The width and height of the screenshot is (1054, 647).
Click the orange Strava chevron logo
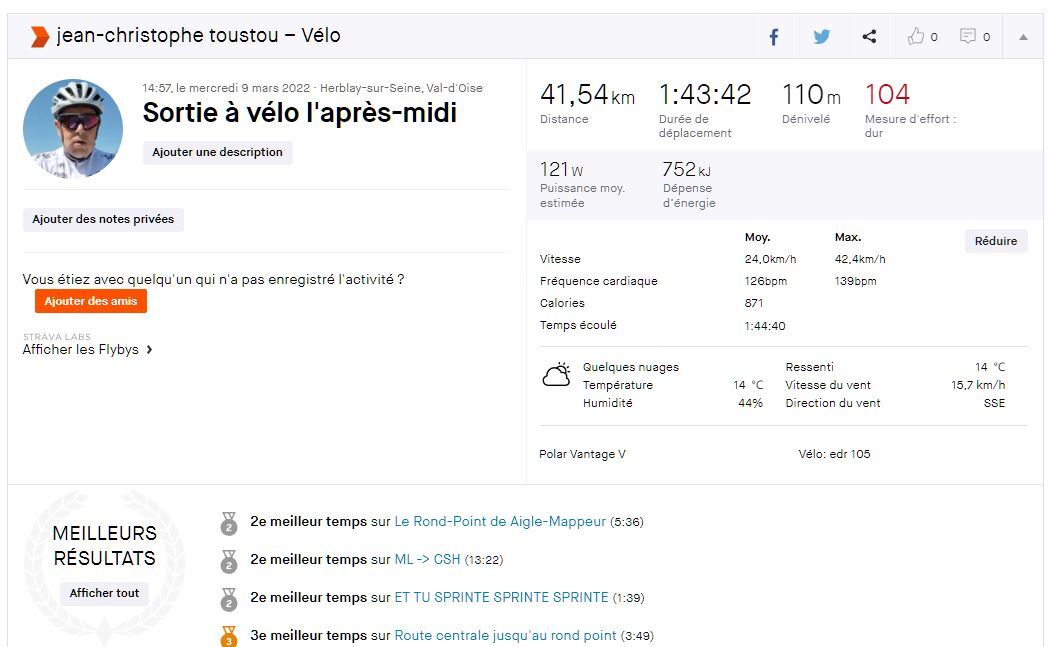click(39, 37)
